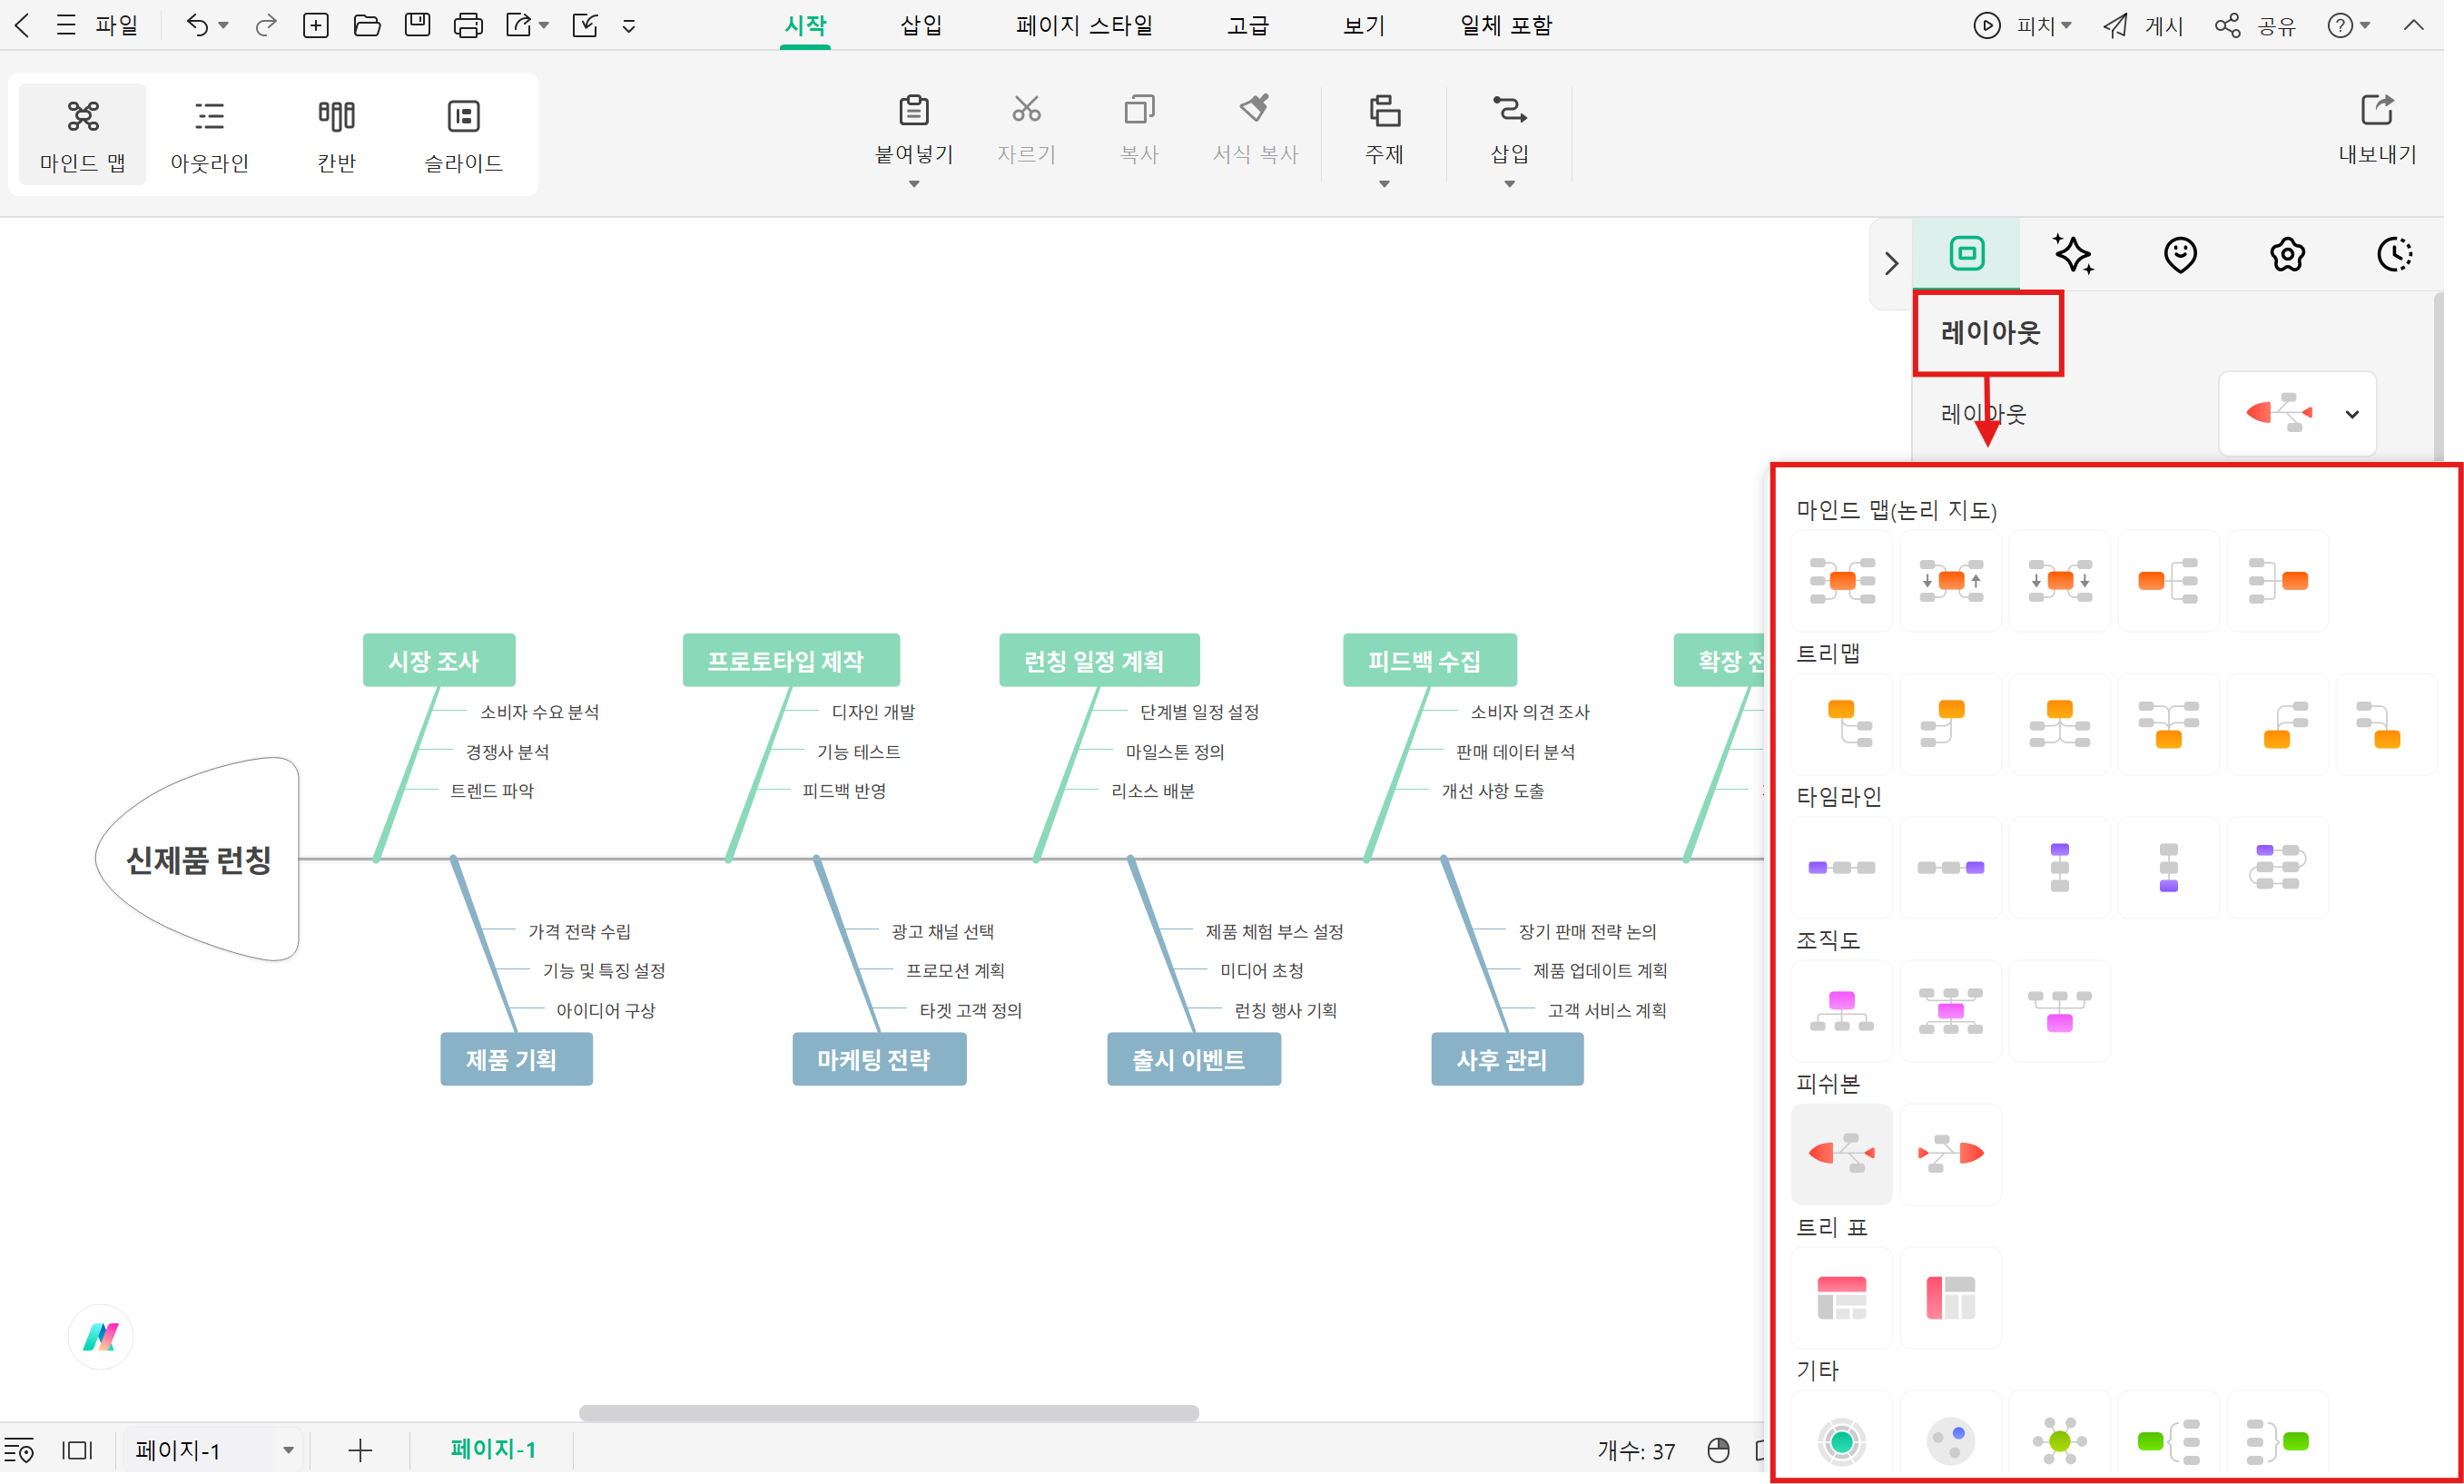
Task: Select the 마케팅 전략 branch node
Action: 879,1059
